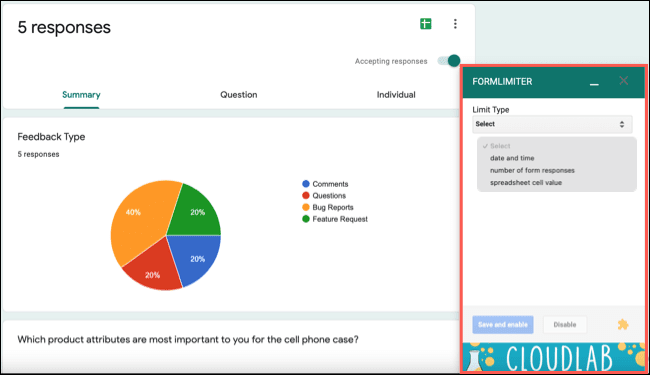
Task: Click the Disable button
Action: coord(565,324)
